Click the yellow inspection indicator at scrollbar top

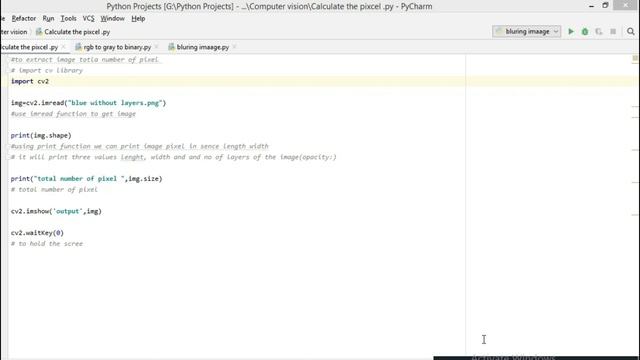point(635,58)
